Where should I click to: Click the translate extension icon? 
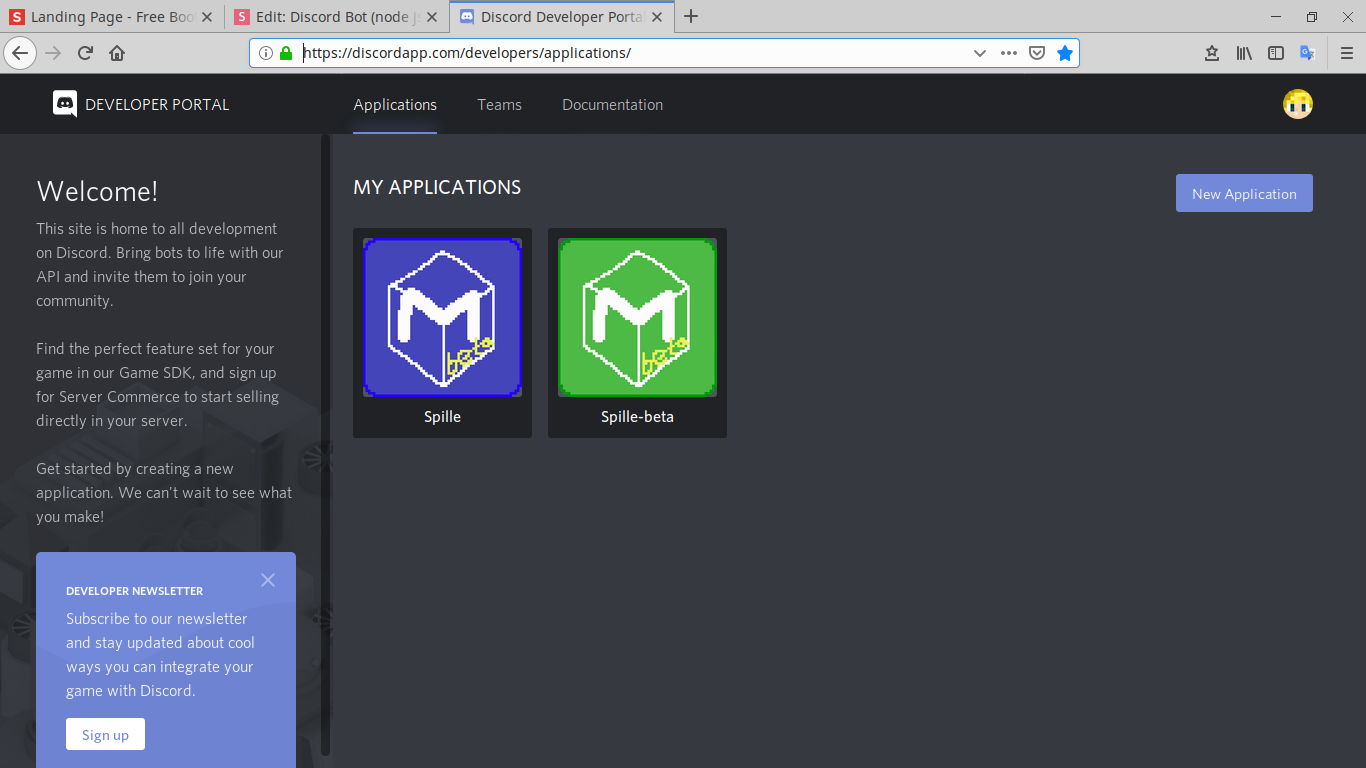[x=1307, y=53]
